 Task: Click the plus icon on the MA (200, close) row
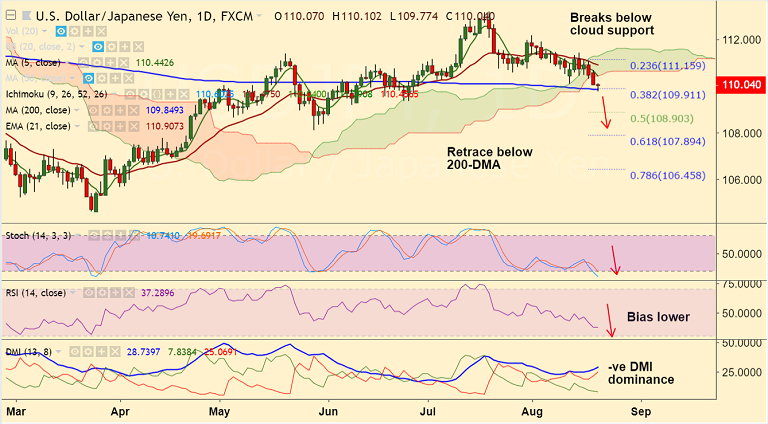(120, 111)
